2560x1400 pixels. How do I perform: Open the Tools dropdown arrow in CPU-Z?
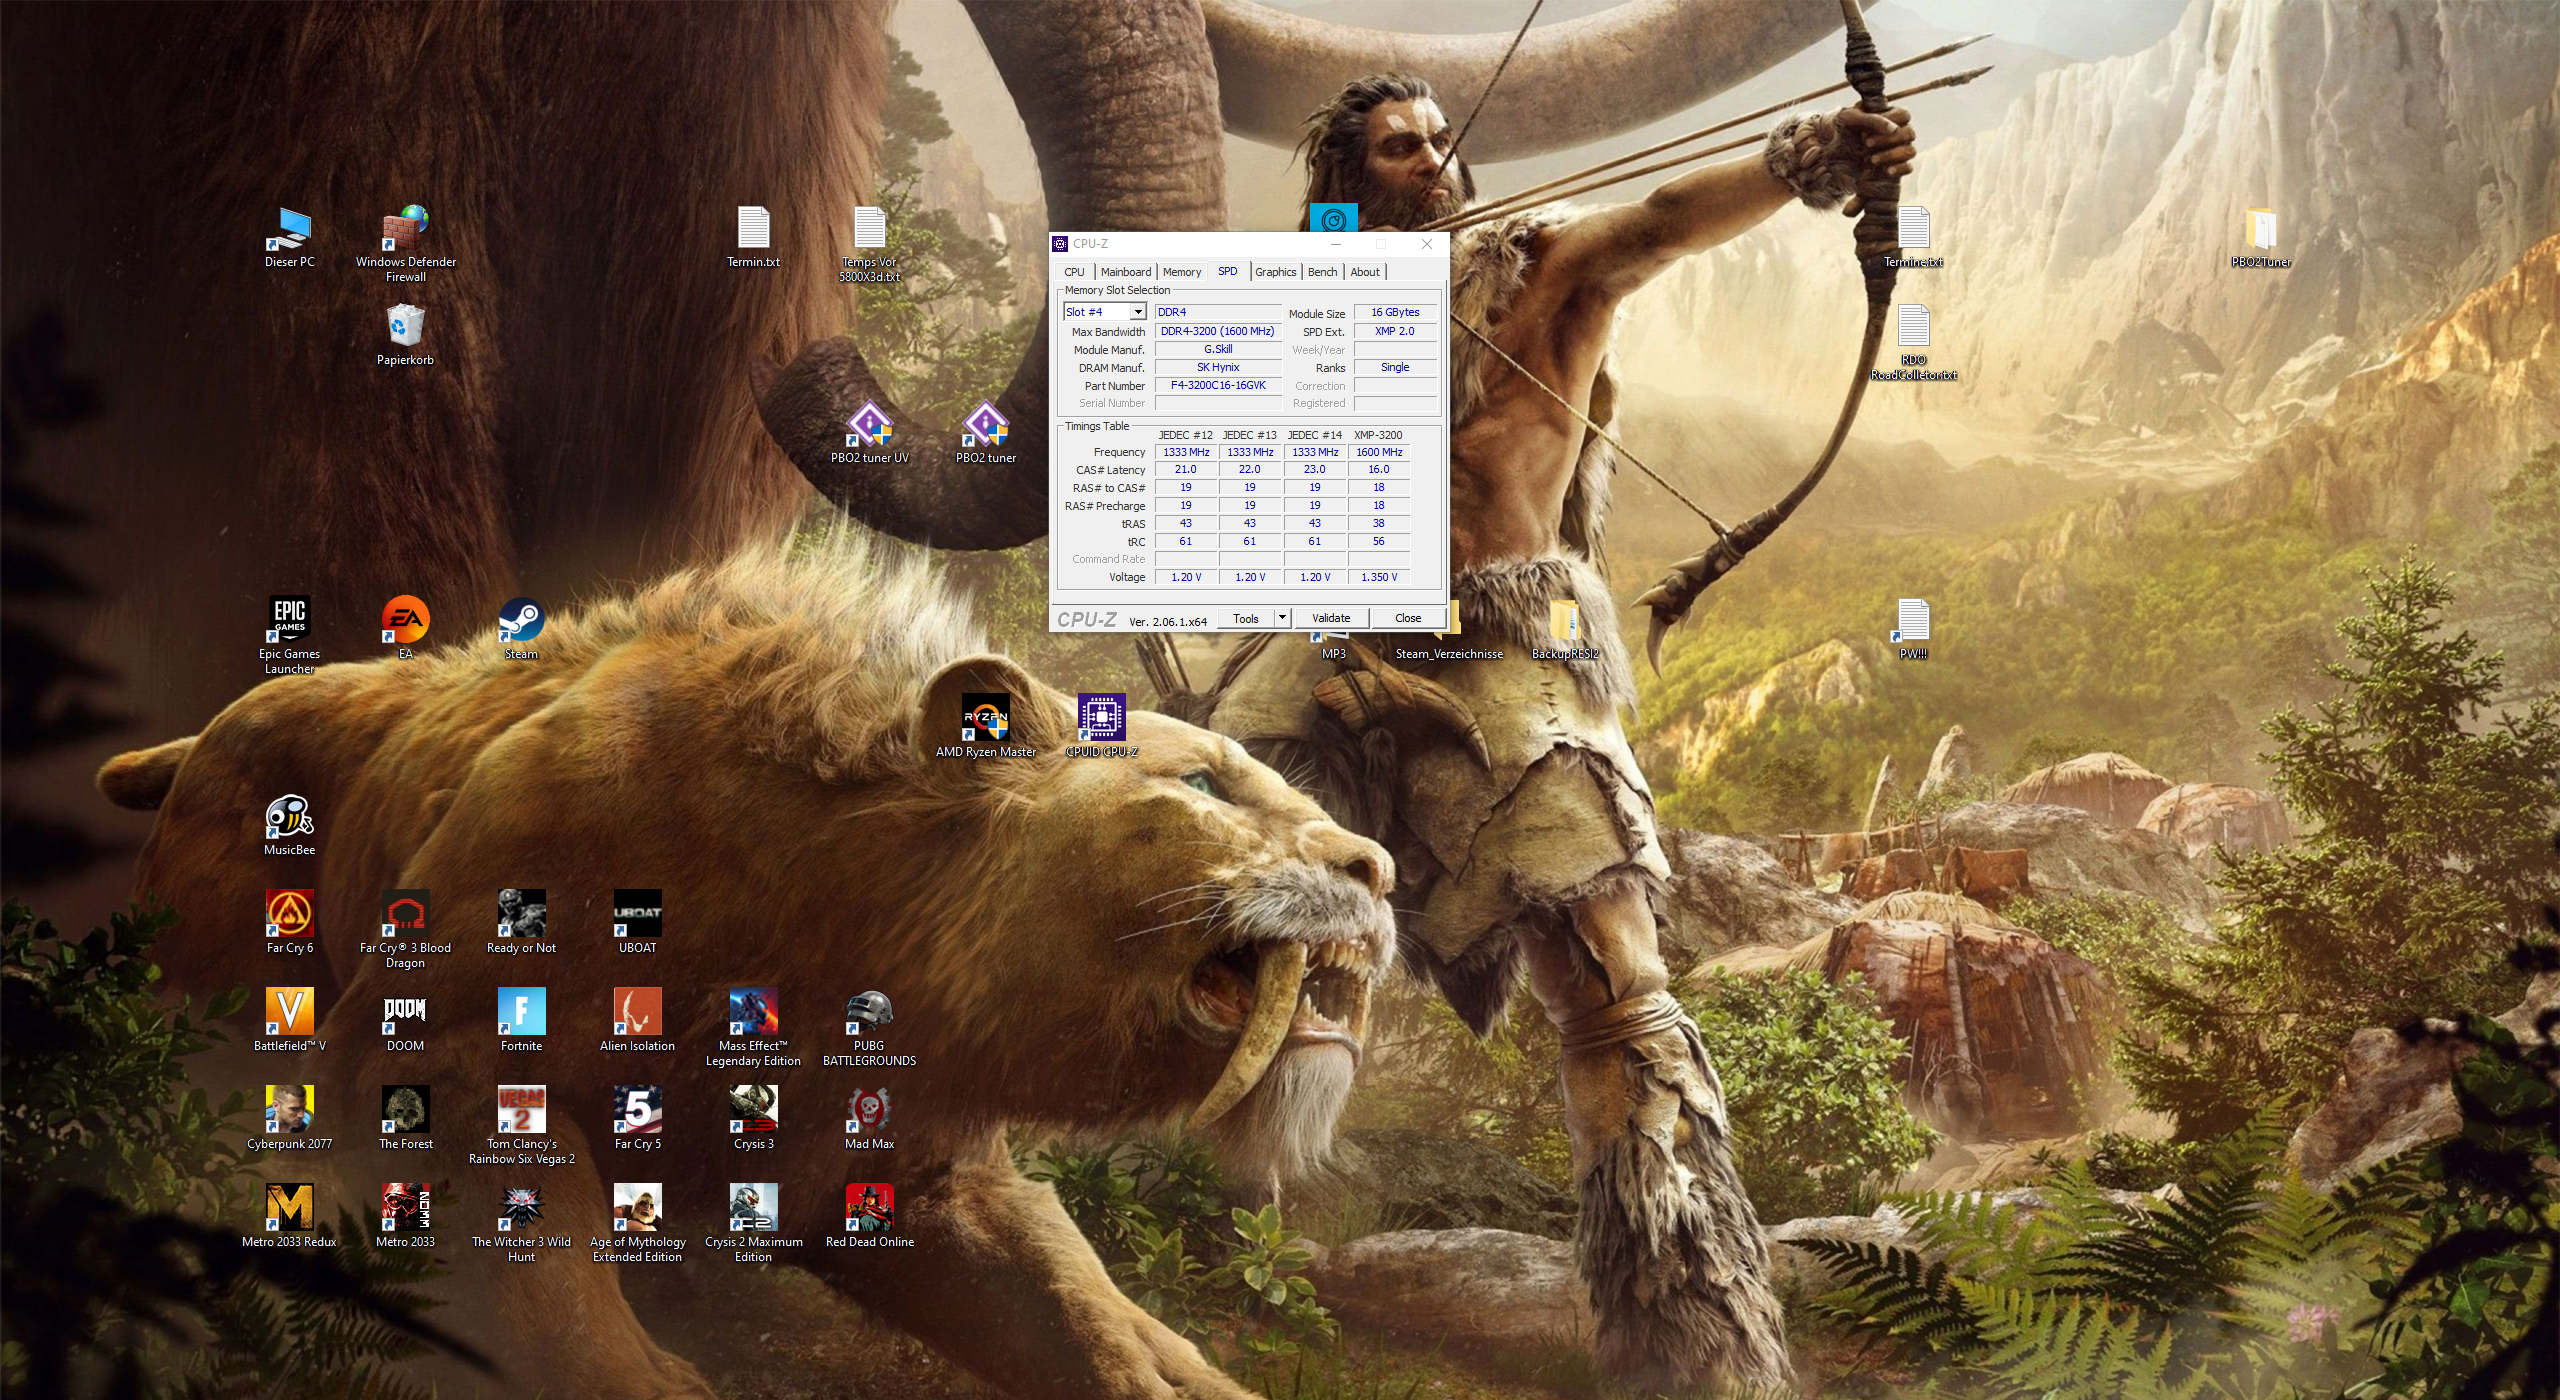[x=1282, y=618]
